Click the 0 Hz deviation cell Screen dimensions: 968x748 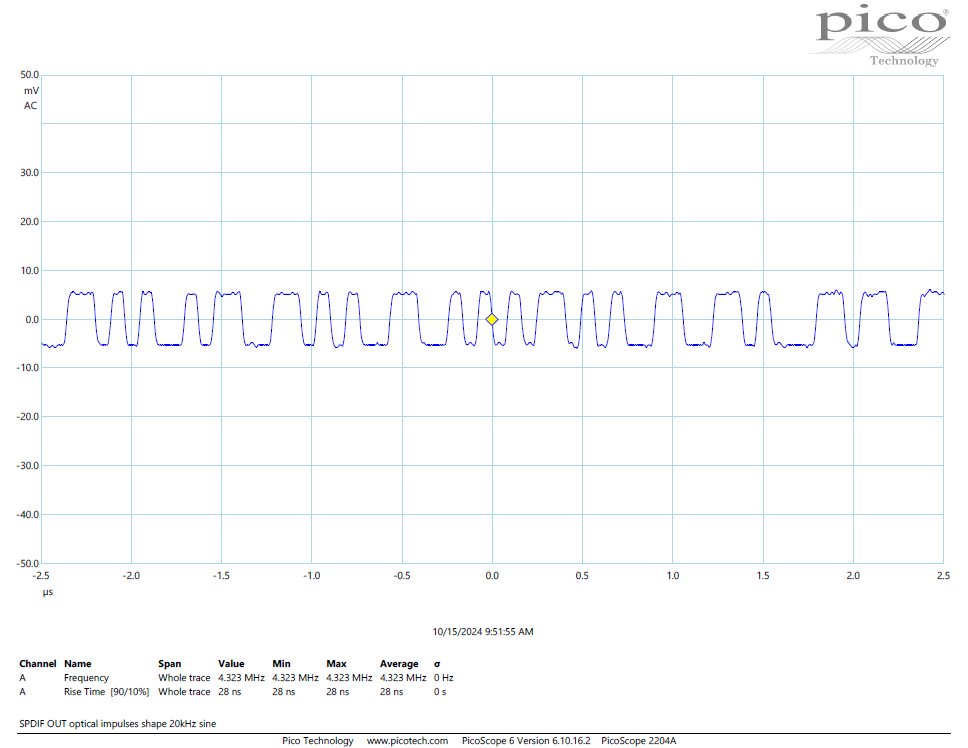[x=443, y=678]
